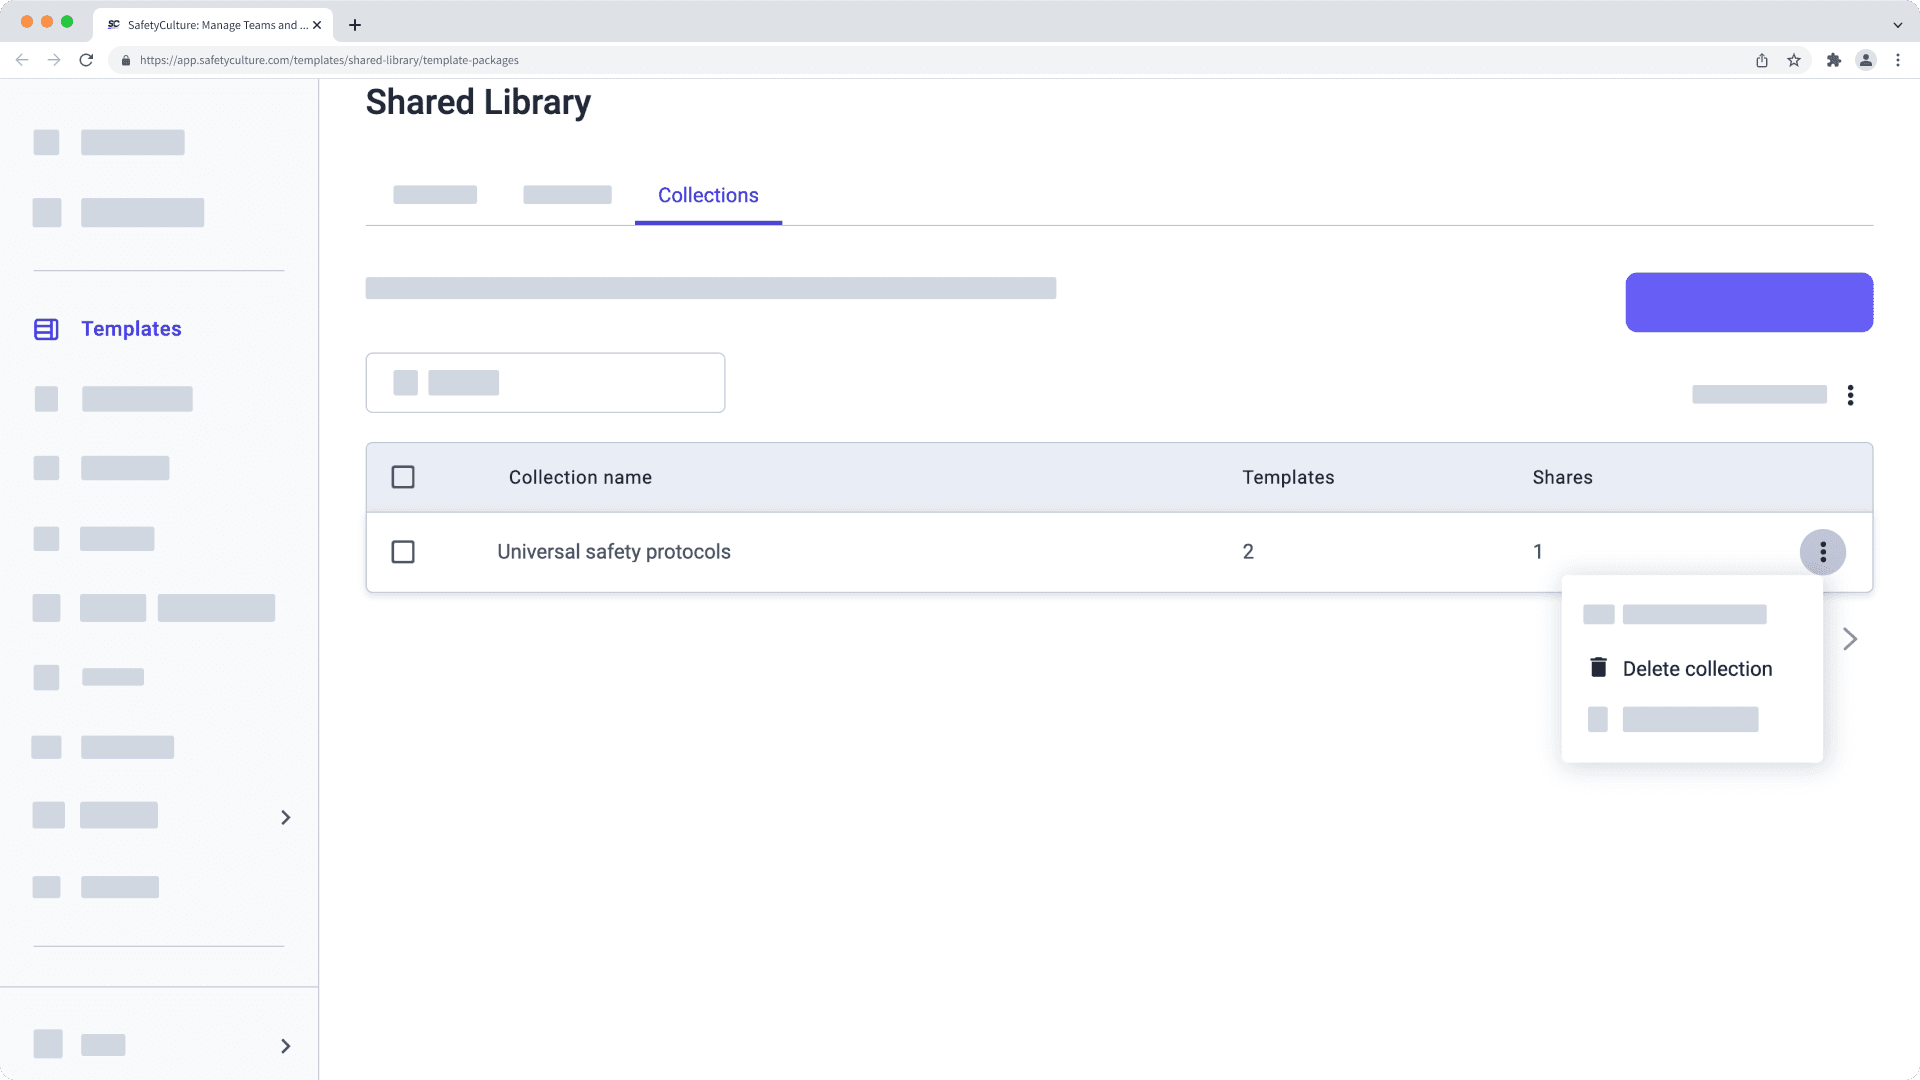Bookmark the page with the star icon
This screenshot has height=1080, width=1920.
tap(1794, 60)
